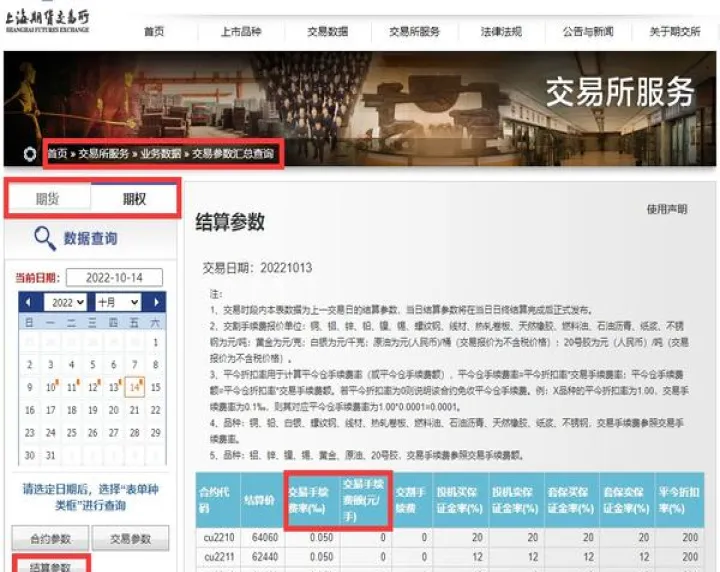Click the 合约参数 button
Screen dimensions: 720x572
point(50,538)
